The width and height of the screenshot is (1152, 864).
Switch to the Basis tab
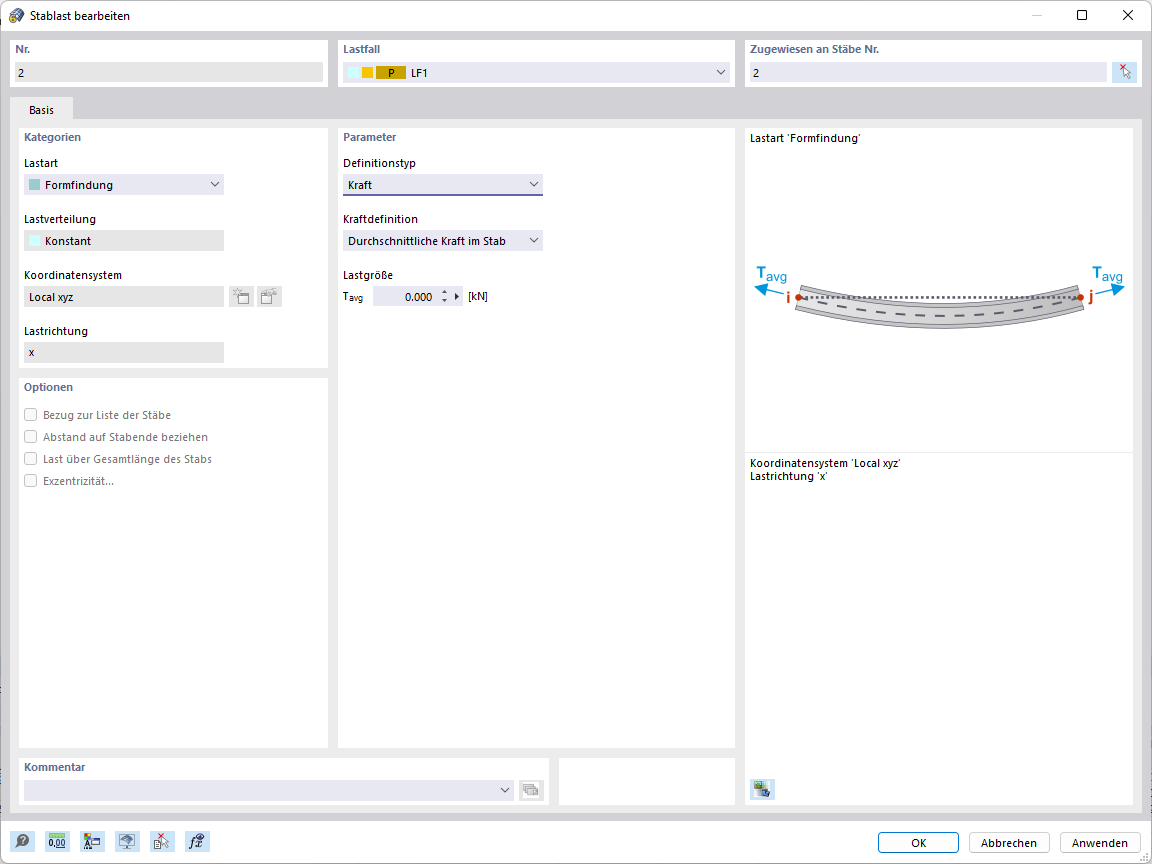click(41, 109)
